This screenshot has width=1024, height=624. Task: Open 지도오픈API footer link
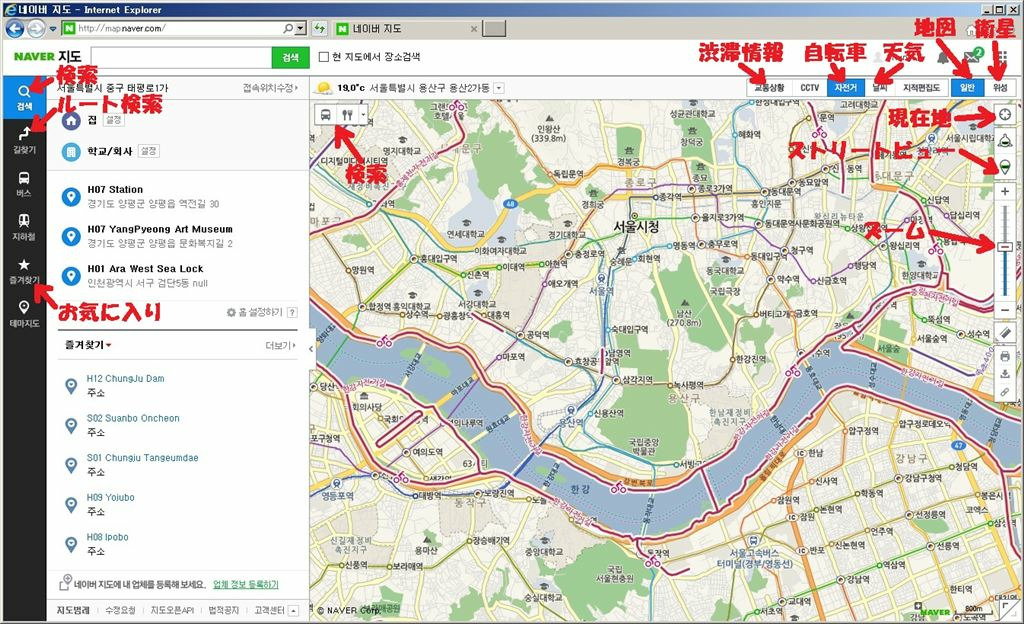[172, 610]
